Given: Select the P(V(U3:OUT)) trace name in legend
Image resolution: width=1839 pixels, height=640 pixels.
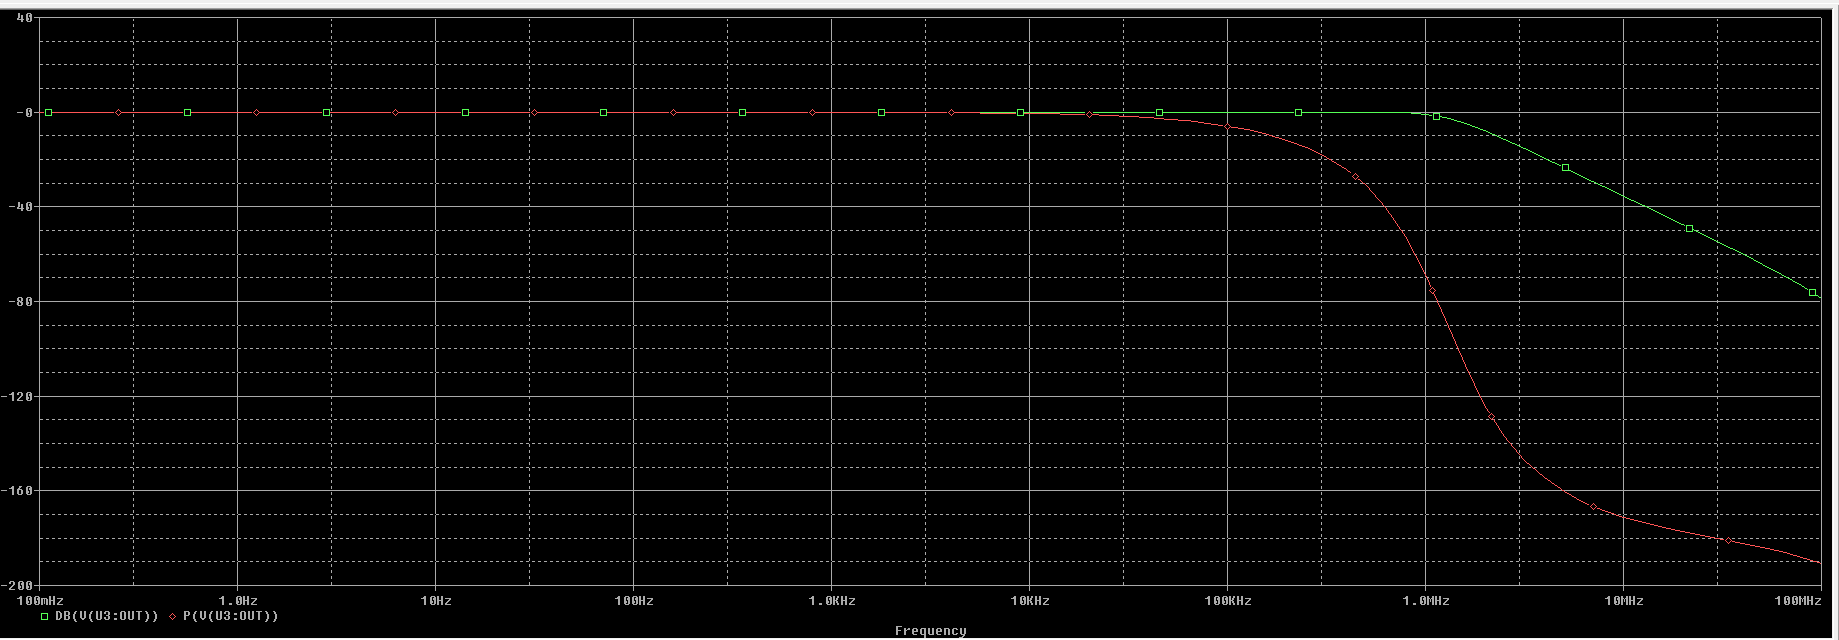Looking at the screenshot, I should (231, 617).
